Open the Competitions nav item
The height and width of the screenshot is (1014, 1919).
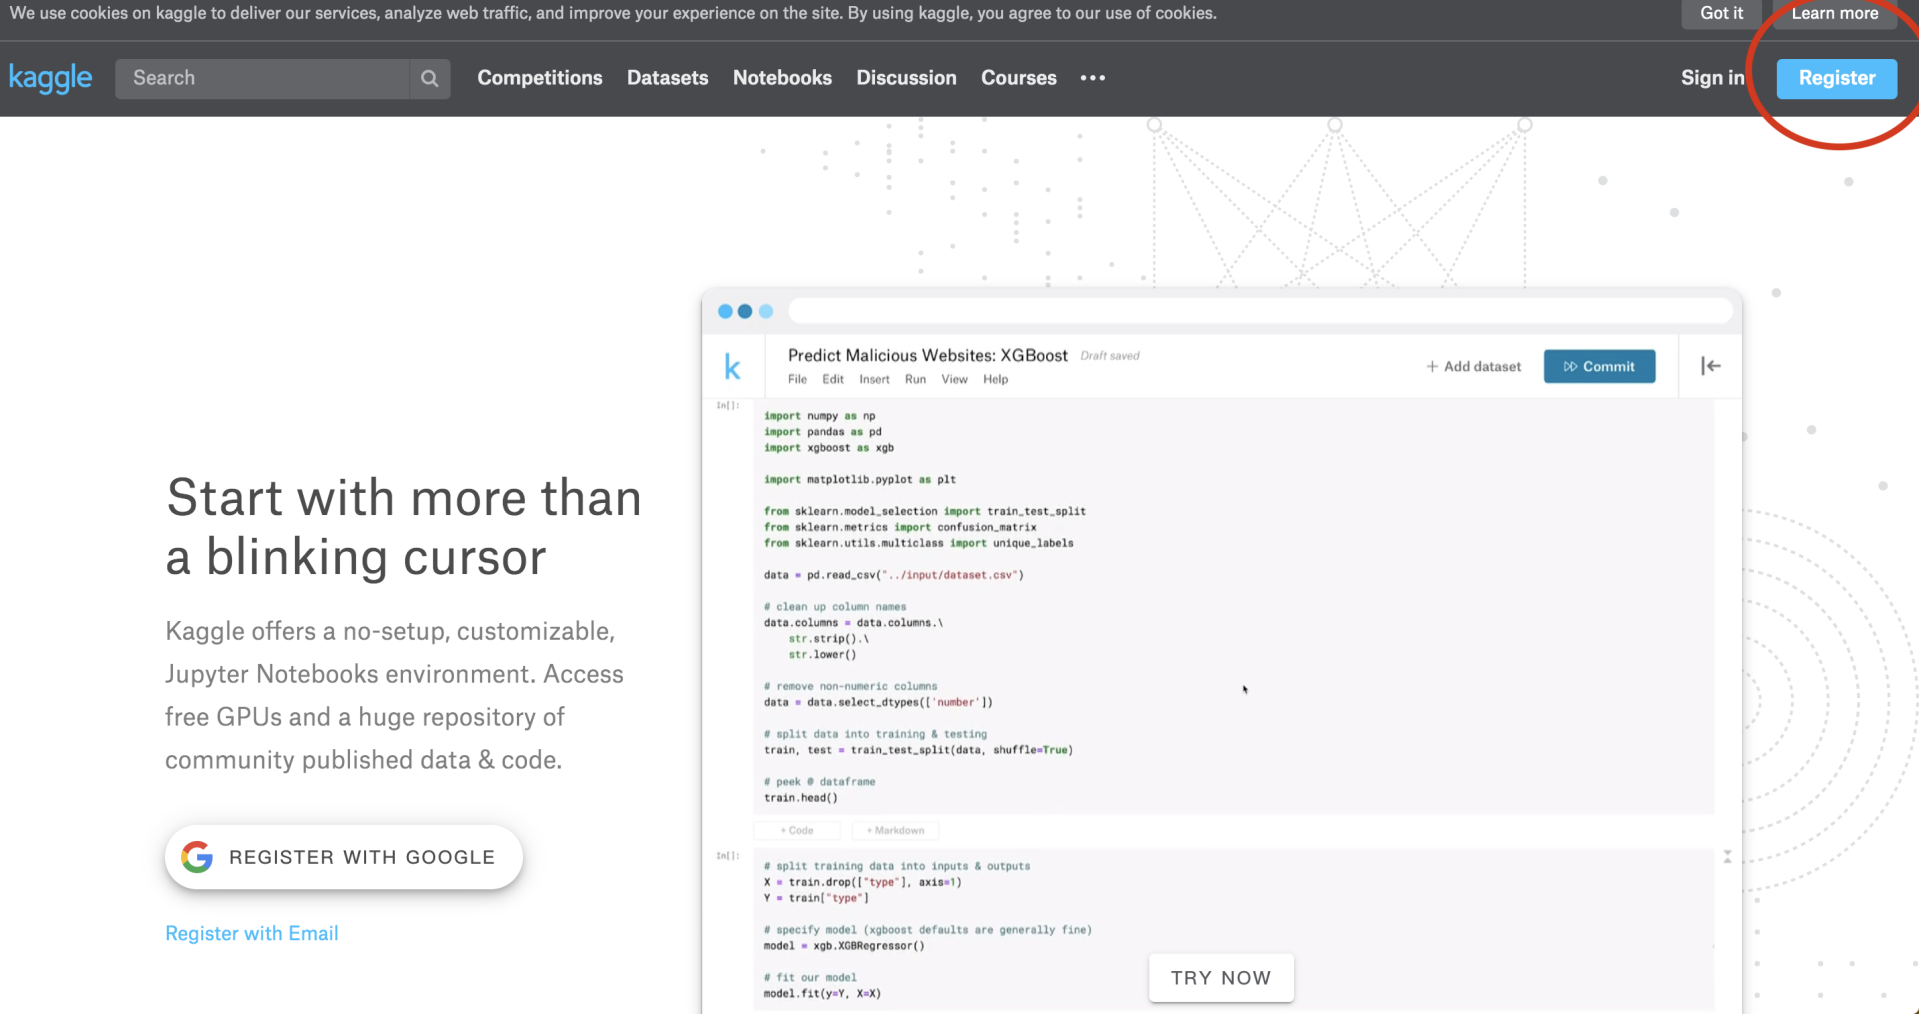click(x=540, y=78)
